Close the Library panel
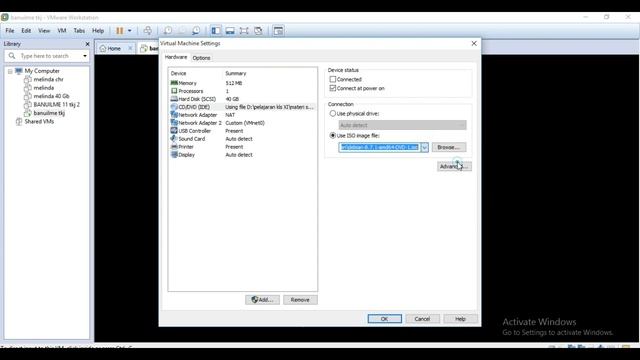 pos(87,44)
